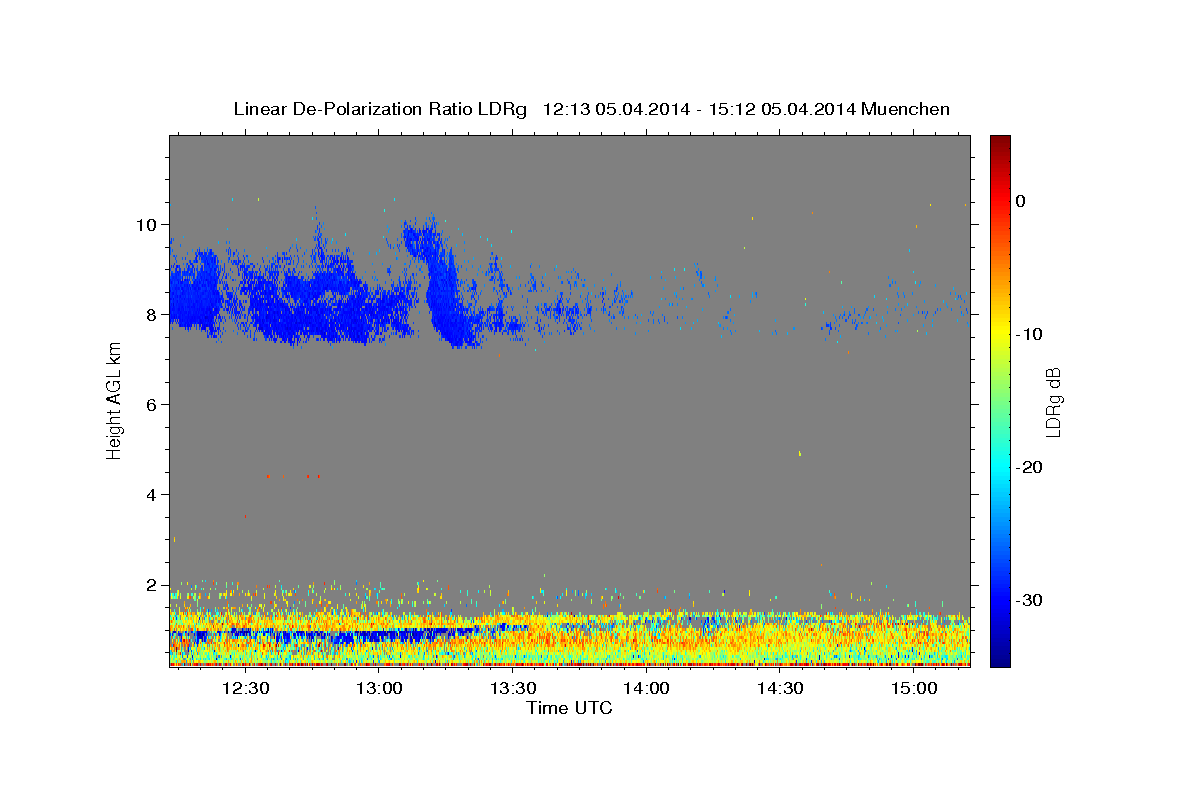1200x800 pixels.
Task: Click the plot title text
Action: click(x=591, y=109)
